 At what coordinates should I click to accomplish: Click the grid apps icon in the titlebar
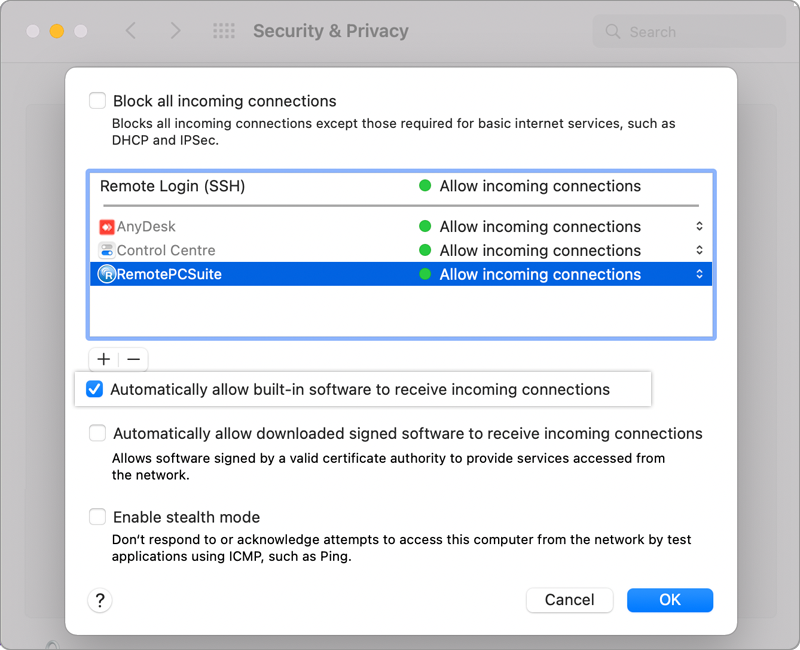click(x=224, y=31)
